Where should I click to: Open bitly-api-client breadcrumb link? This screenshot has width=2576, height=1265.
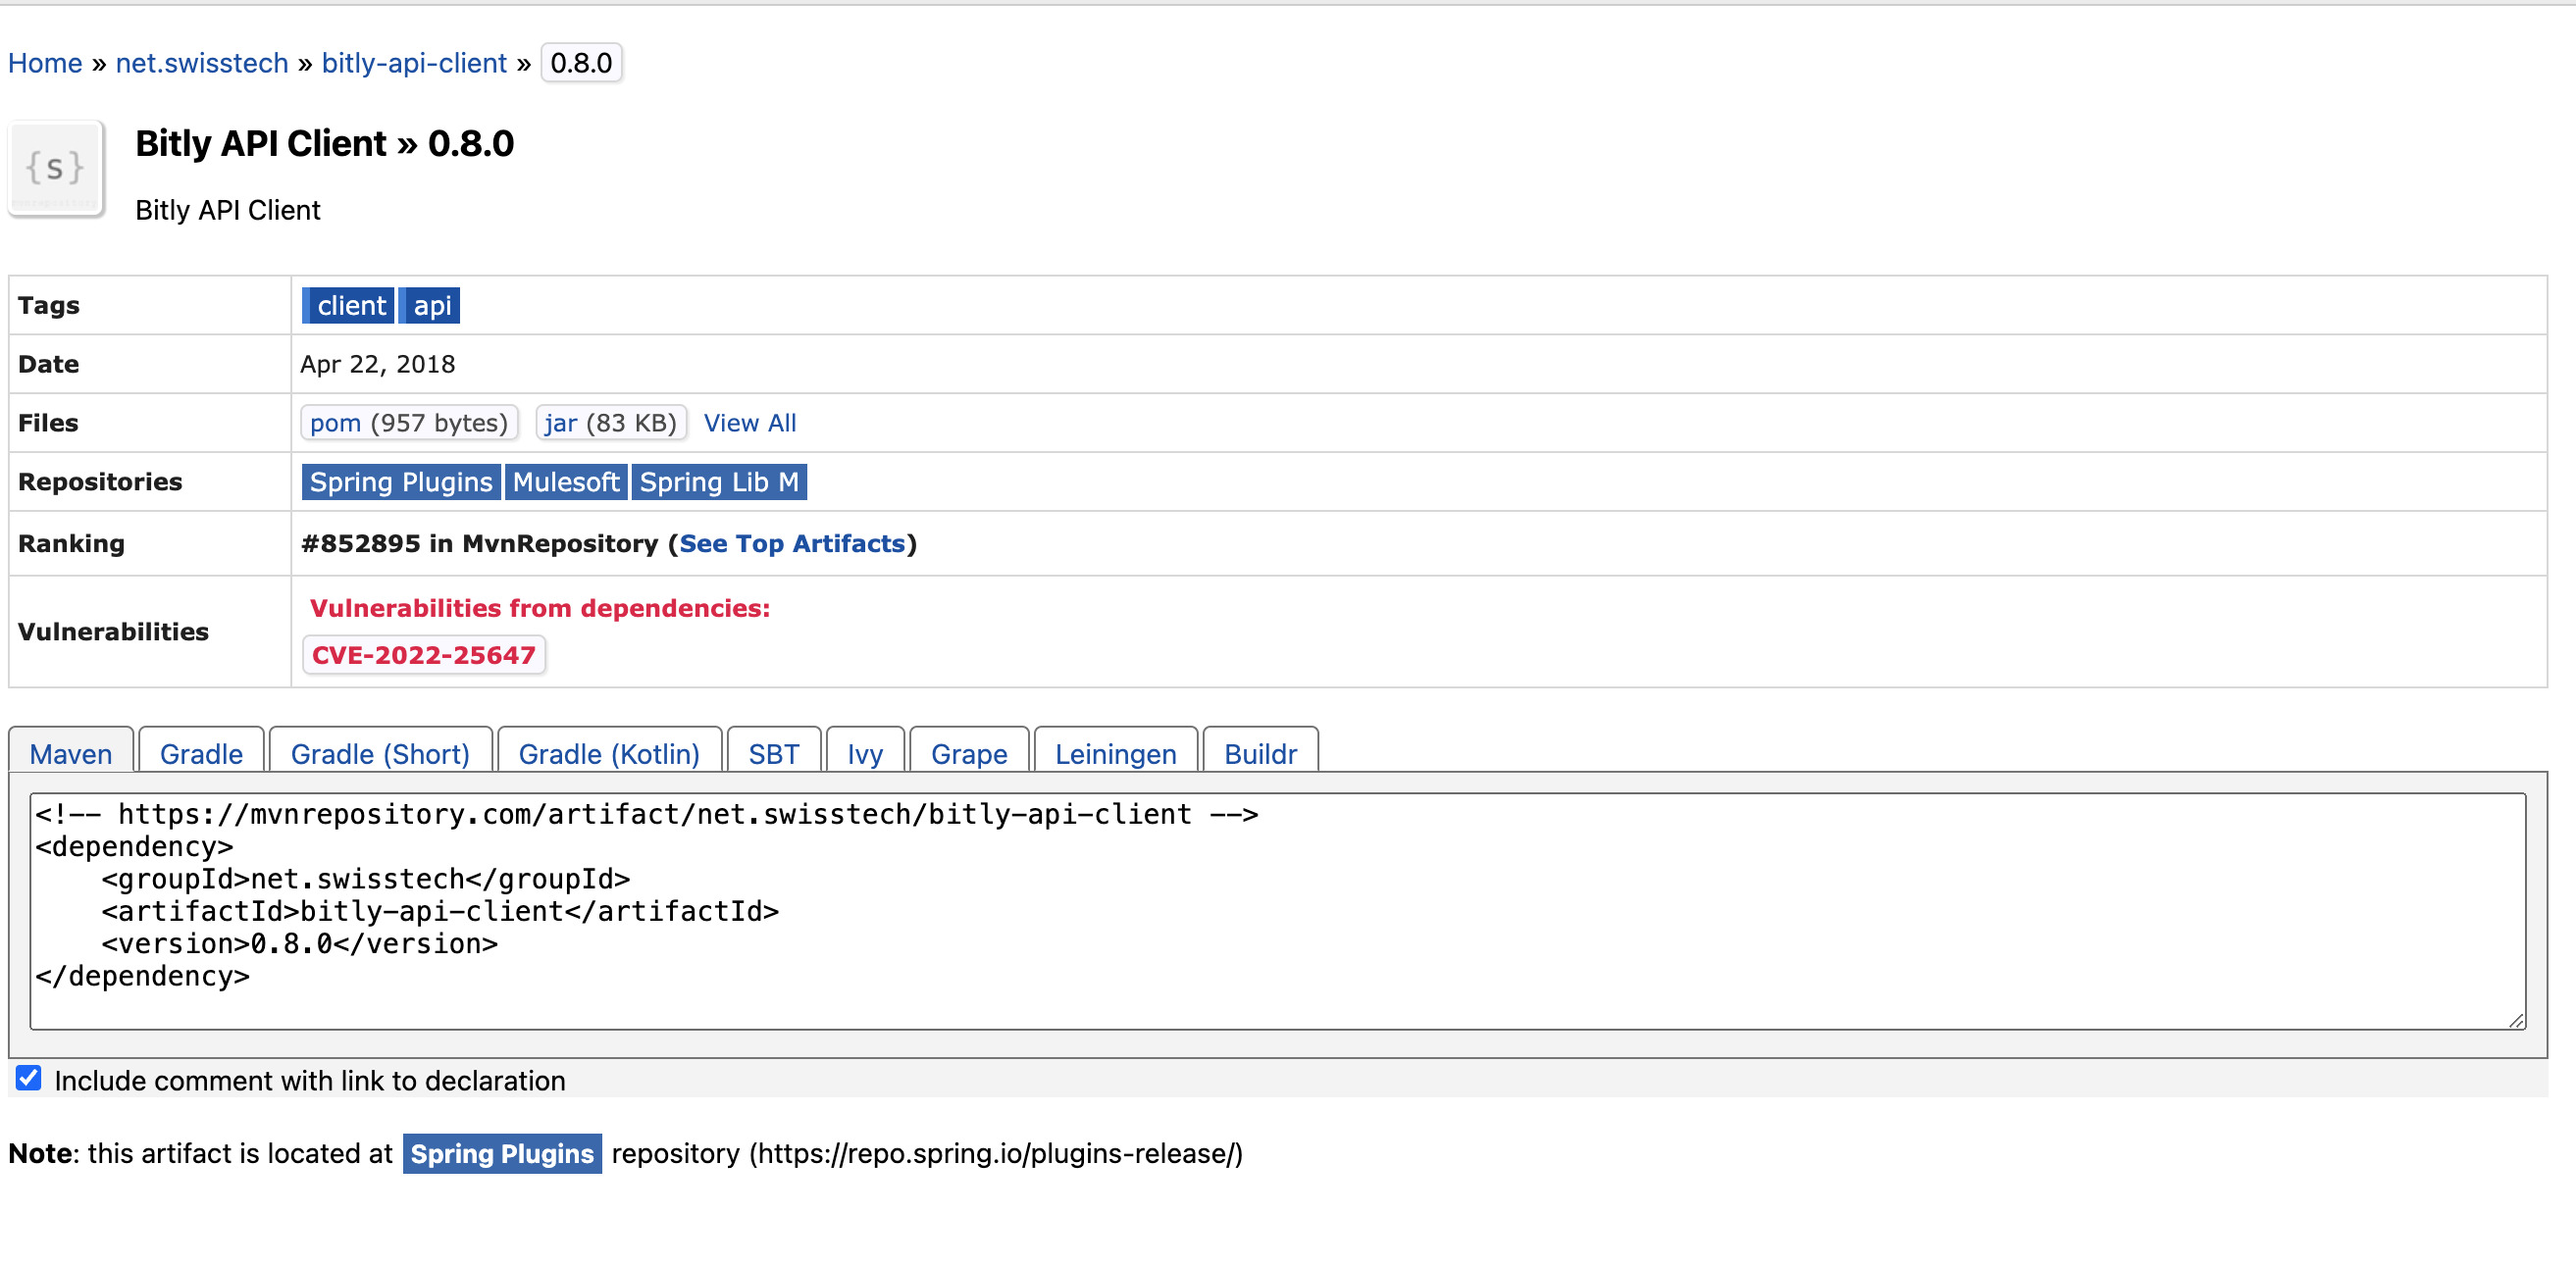[x=414, y=63]
